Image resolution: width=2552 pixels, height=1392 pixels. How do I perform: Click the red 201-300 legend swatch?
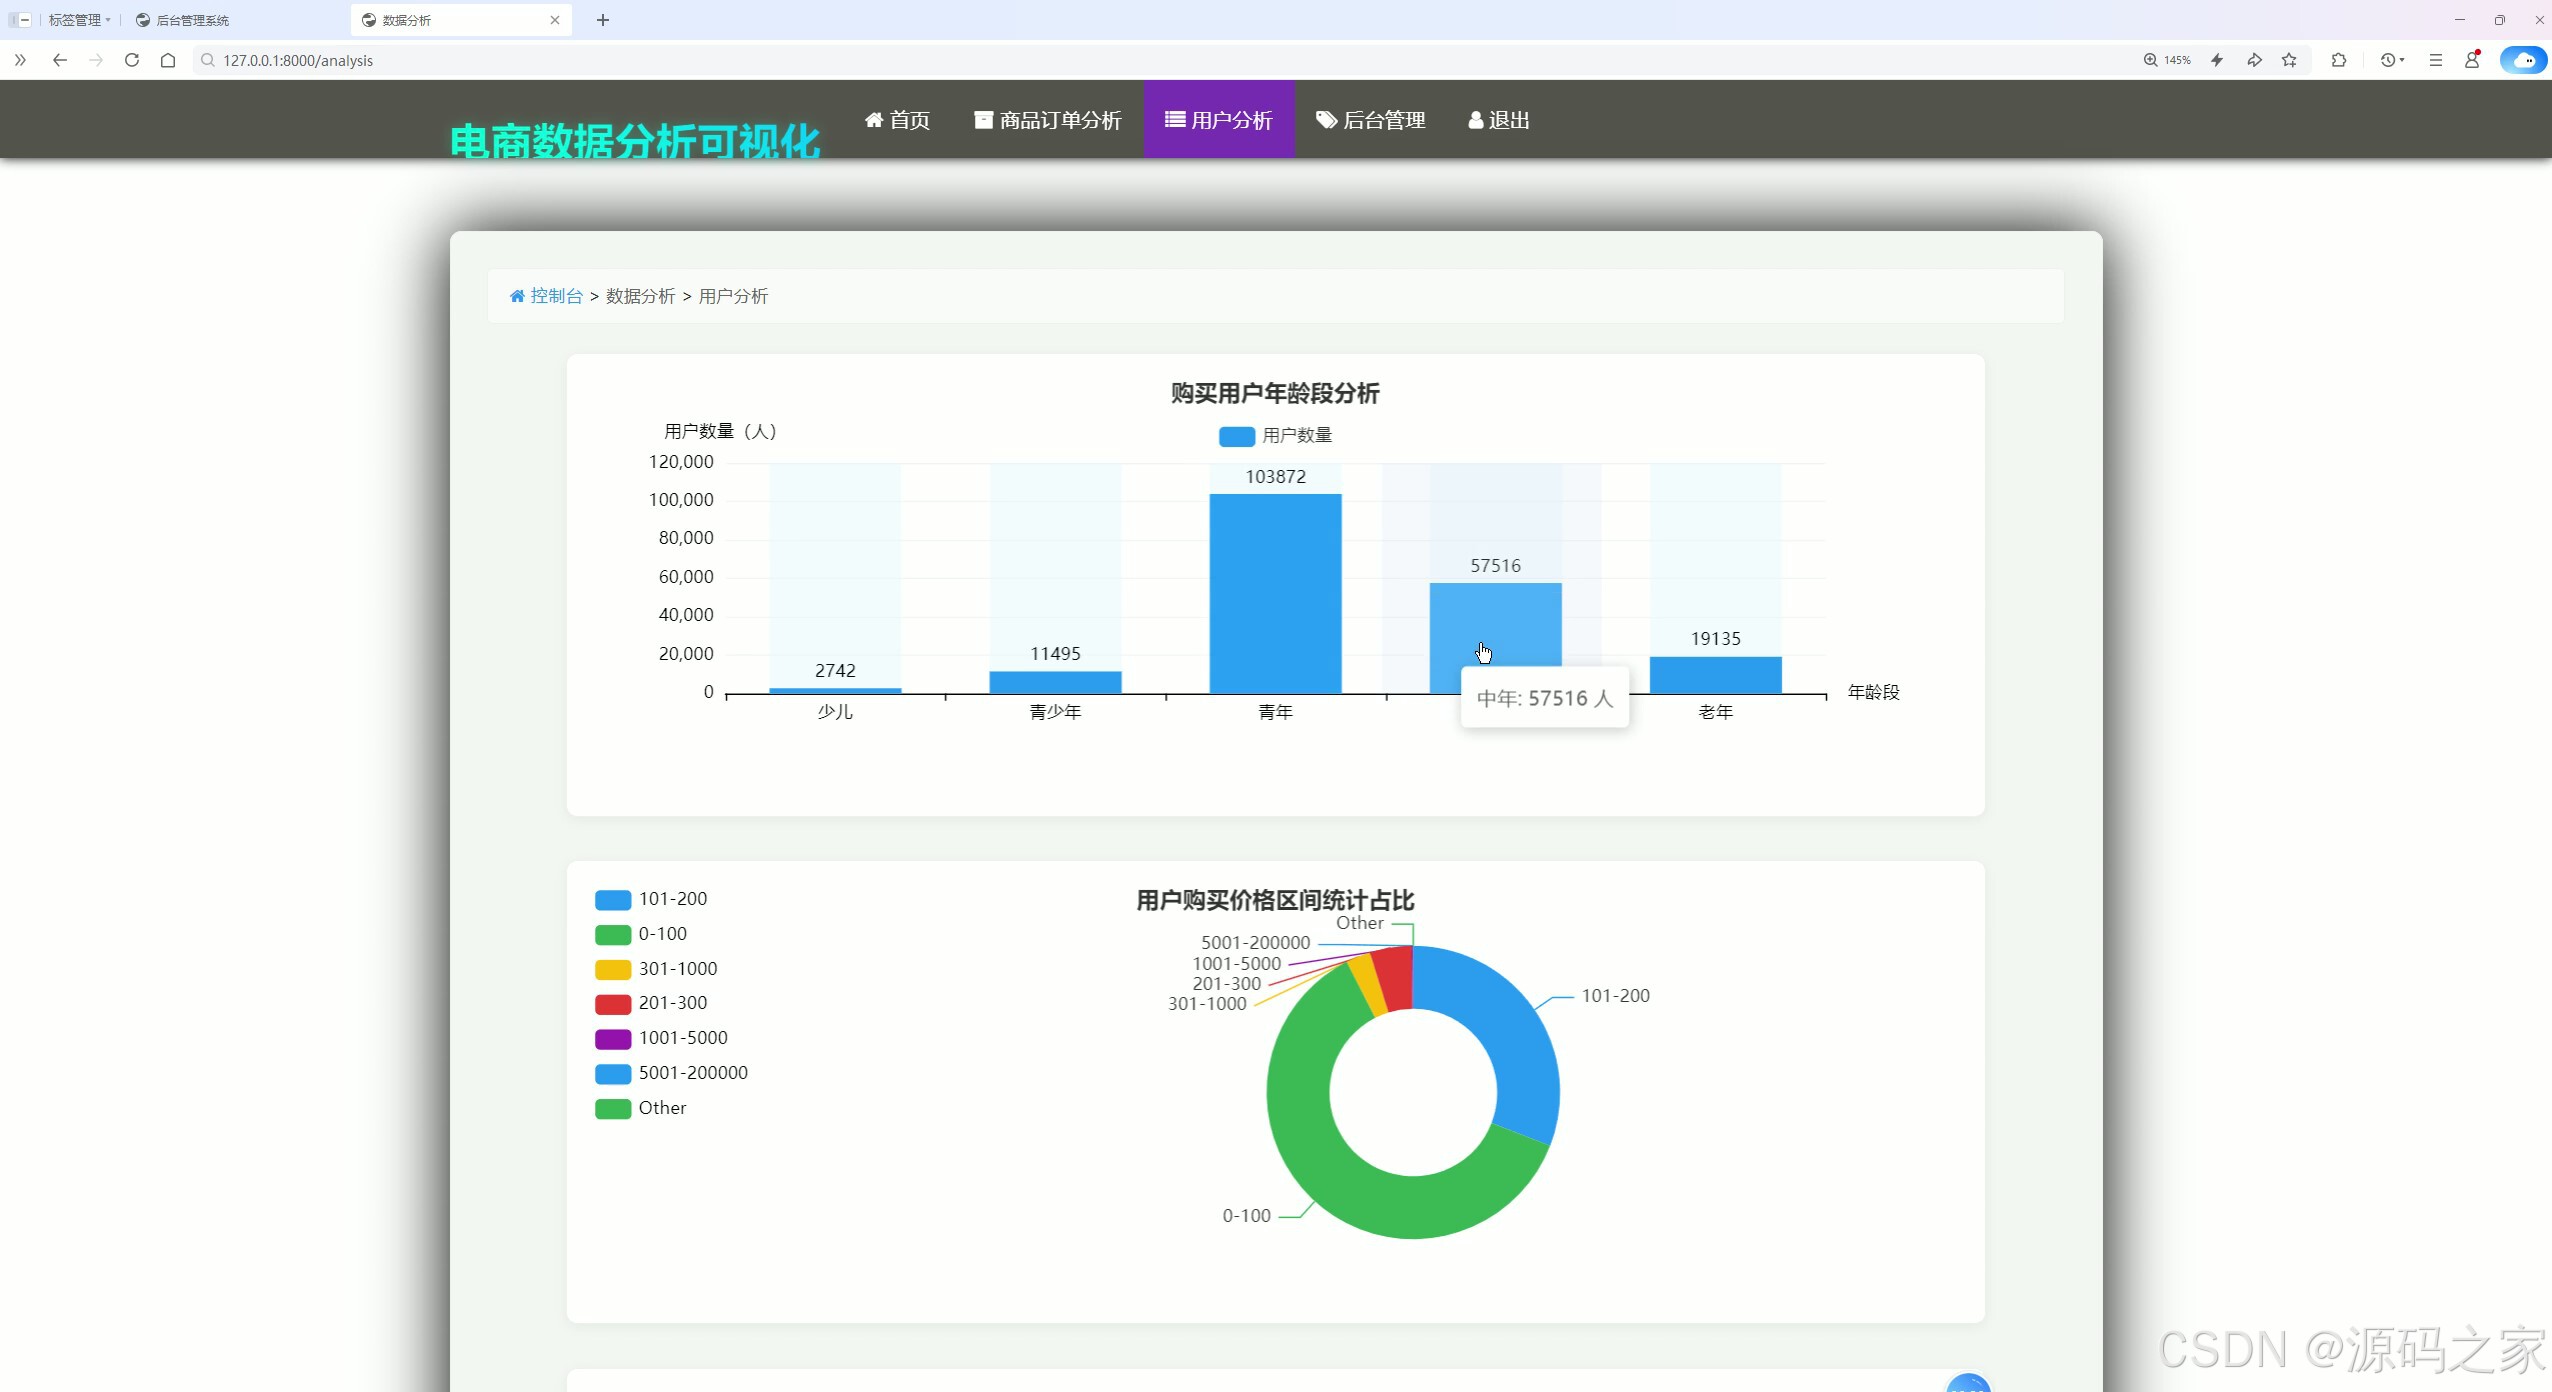coord(612,1004)
